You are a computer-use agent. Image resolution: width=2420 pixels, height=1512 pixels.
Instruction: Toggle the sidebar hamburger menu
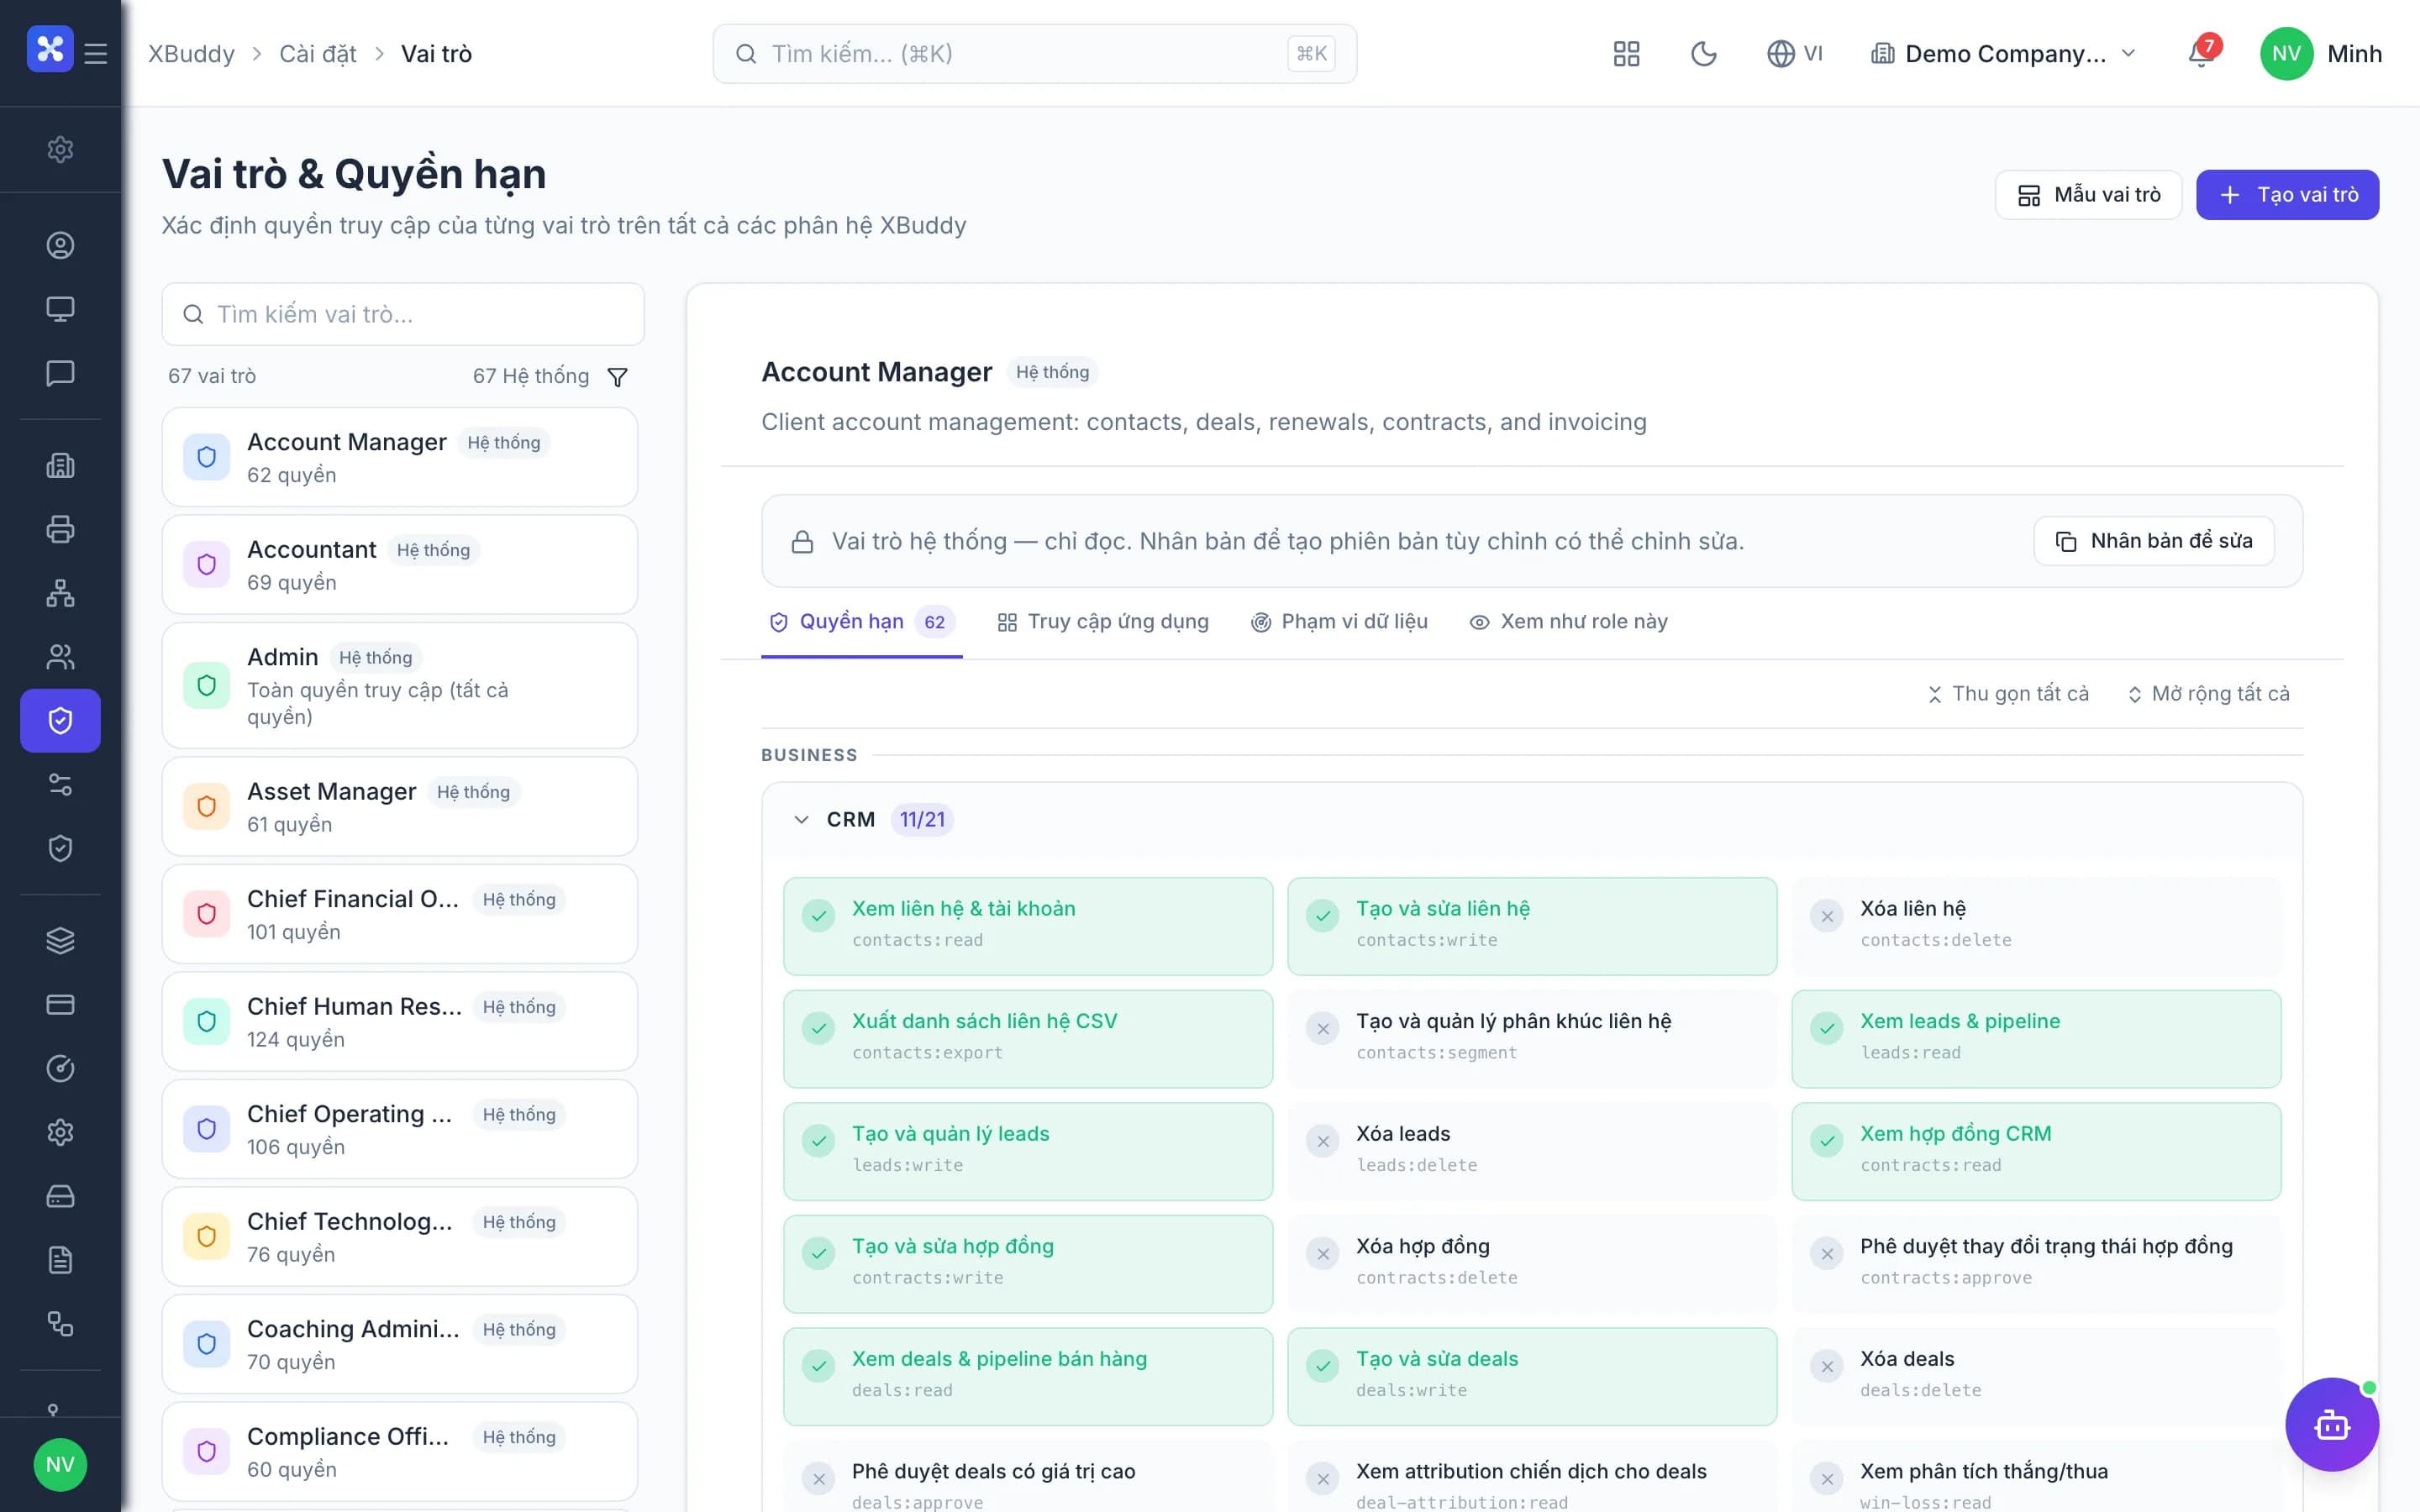pyautogui.click(x=96, y=53)
